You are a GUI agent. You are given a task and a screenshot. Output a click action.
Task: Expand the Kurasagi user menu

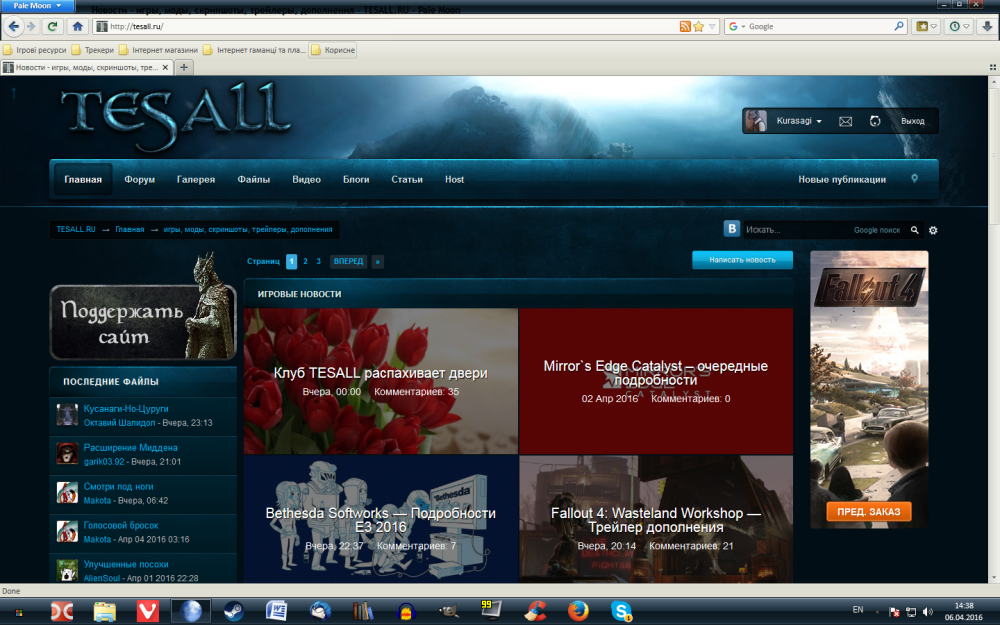798,121
